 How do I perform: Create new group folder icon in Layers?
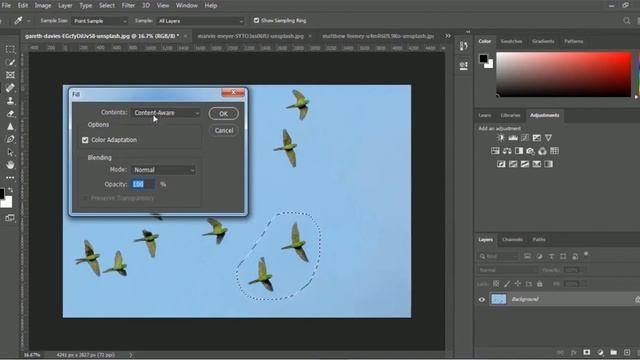pos(613,352)
